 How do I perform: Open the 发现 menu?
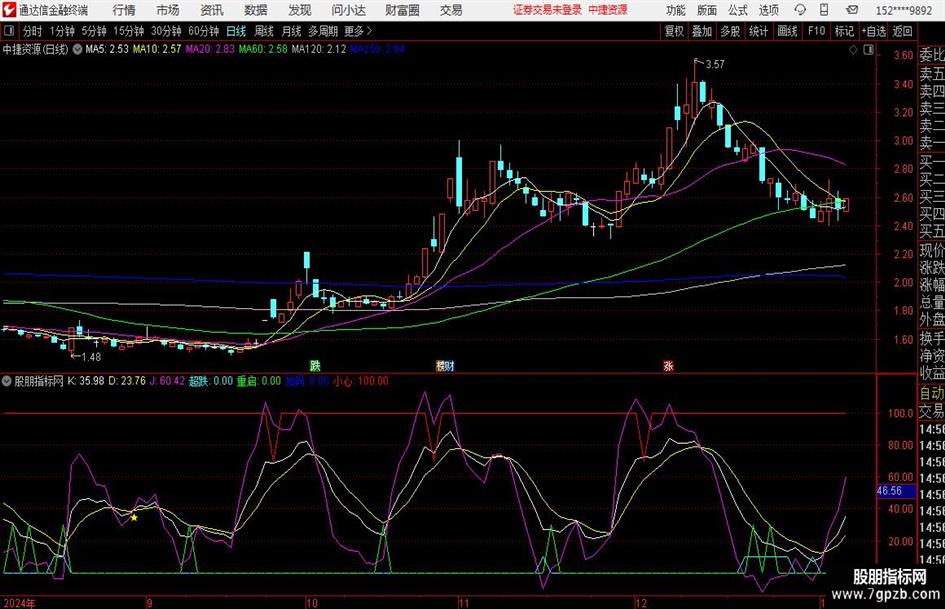click(300, 10)
